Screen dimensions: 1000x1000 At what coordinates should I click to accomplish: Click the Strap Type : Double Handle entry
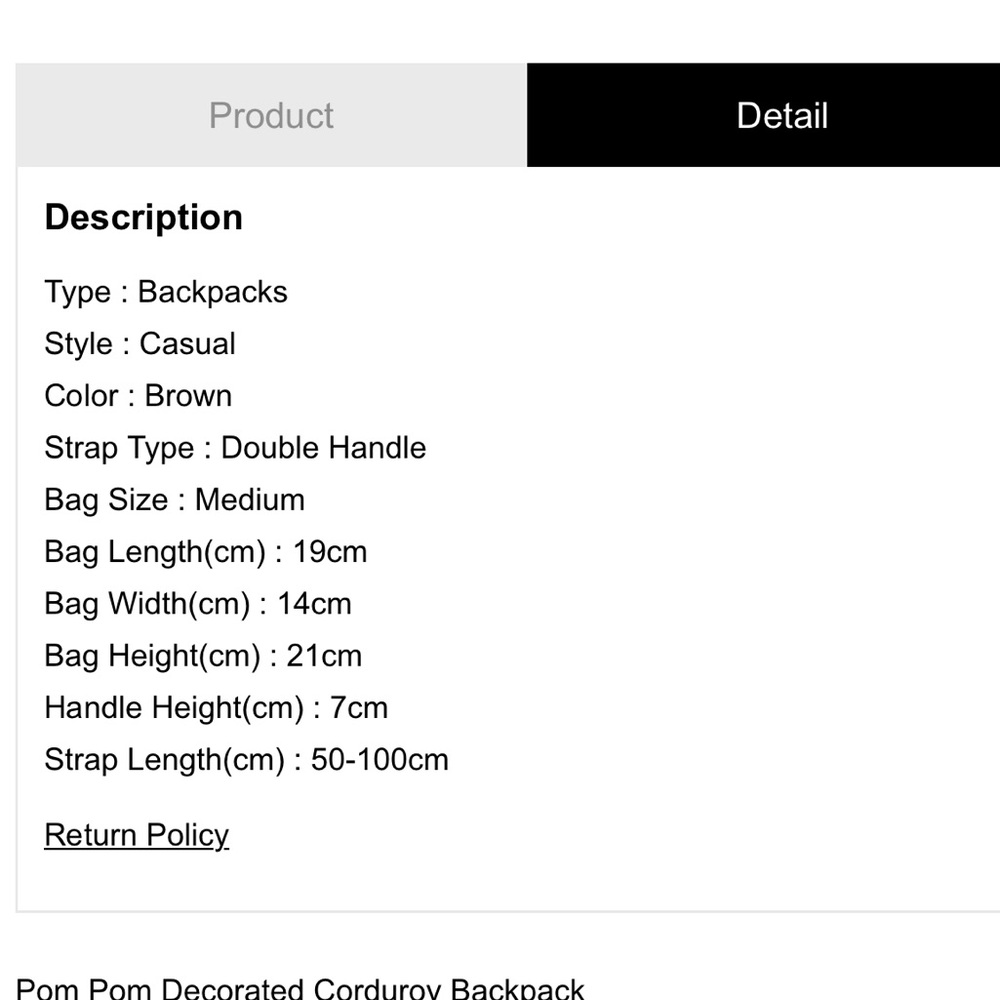pos(235,448)
